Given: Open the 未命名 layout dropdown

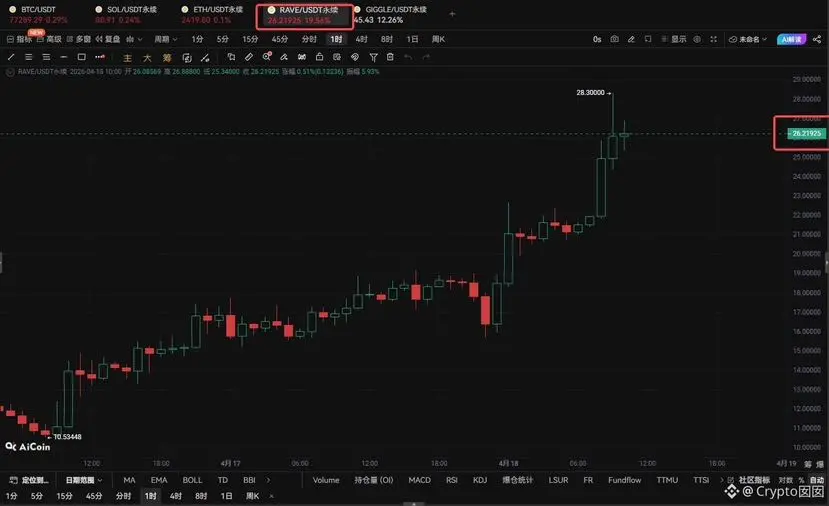Looking at the screenshot, I should coord(748,39).
